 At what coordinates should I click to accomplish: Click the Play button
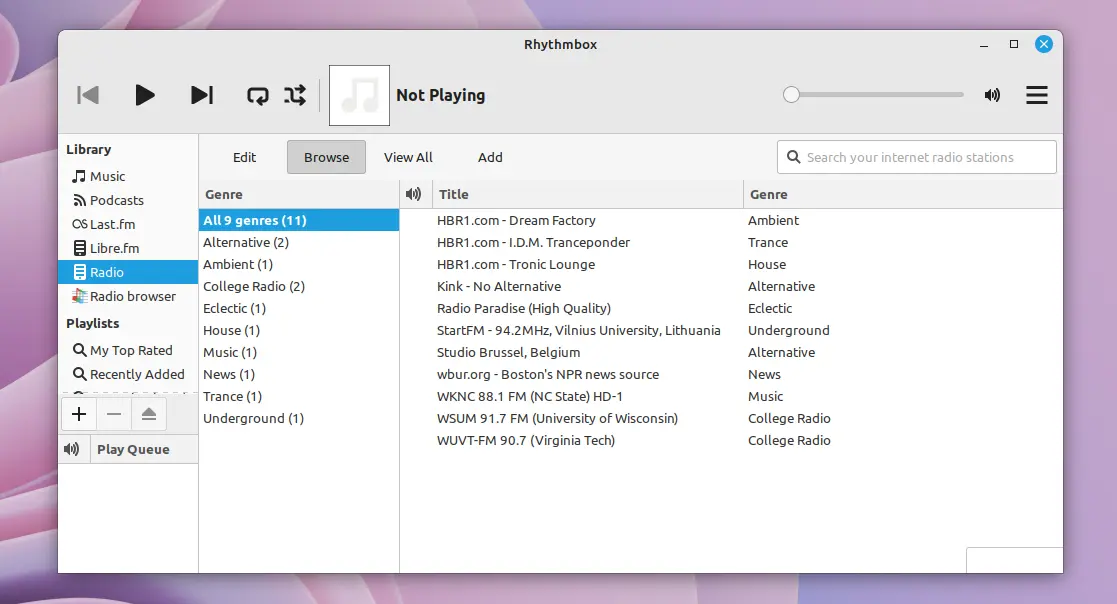pyautogui.click(x=145, y=95)
